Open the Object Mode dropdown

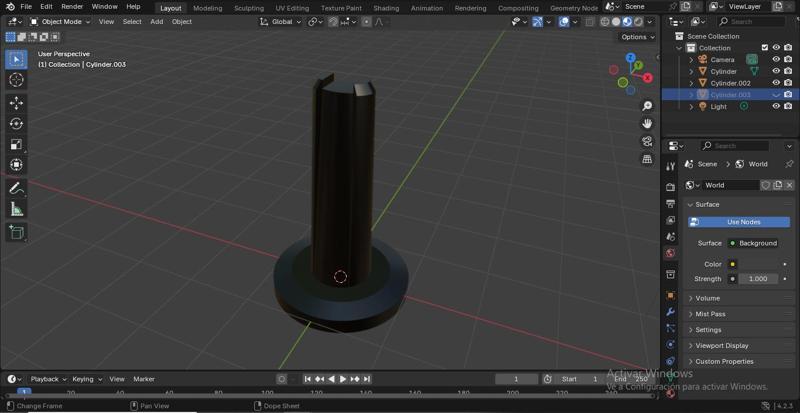(60, 22)
